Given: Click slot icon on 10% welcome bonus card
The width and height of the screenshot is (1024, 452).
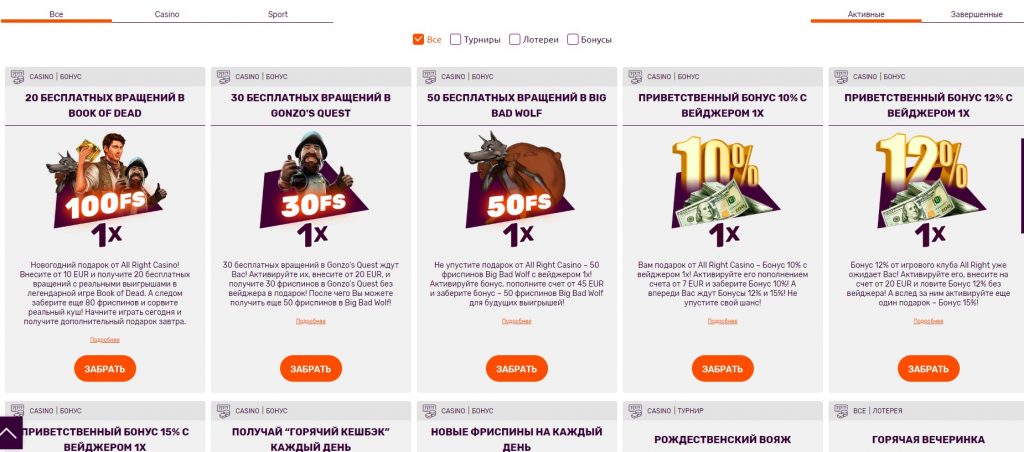Looking at the screenshot, I should [x=635, y=77].
